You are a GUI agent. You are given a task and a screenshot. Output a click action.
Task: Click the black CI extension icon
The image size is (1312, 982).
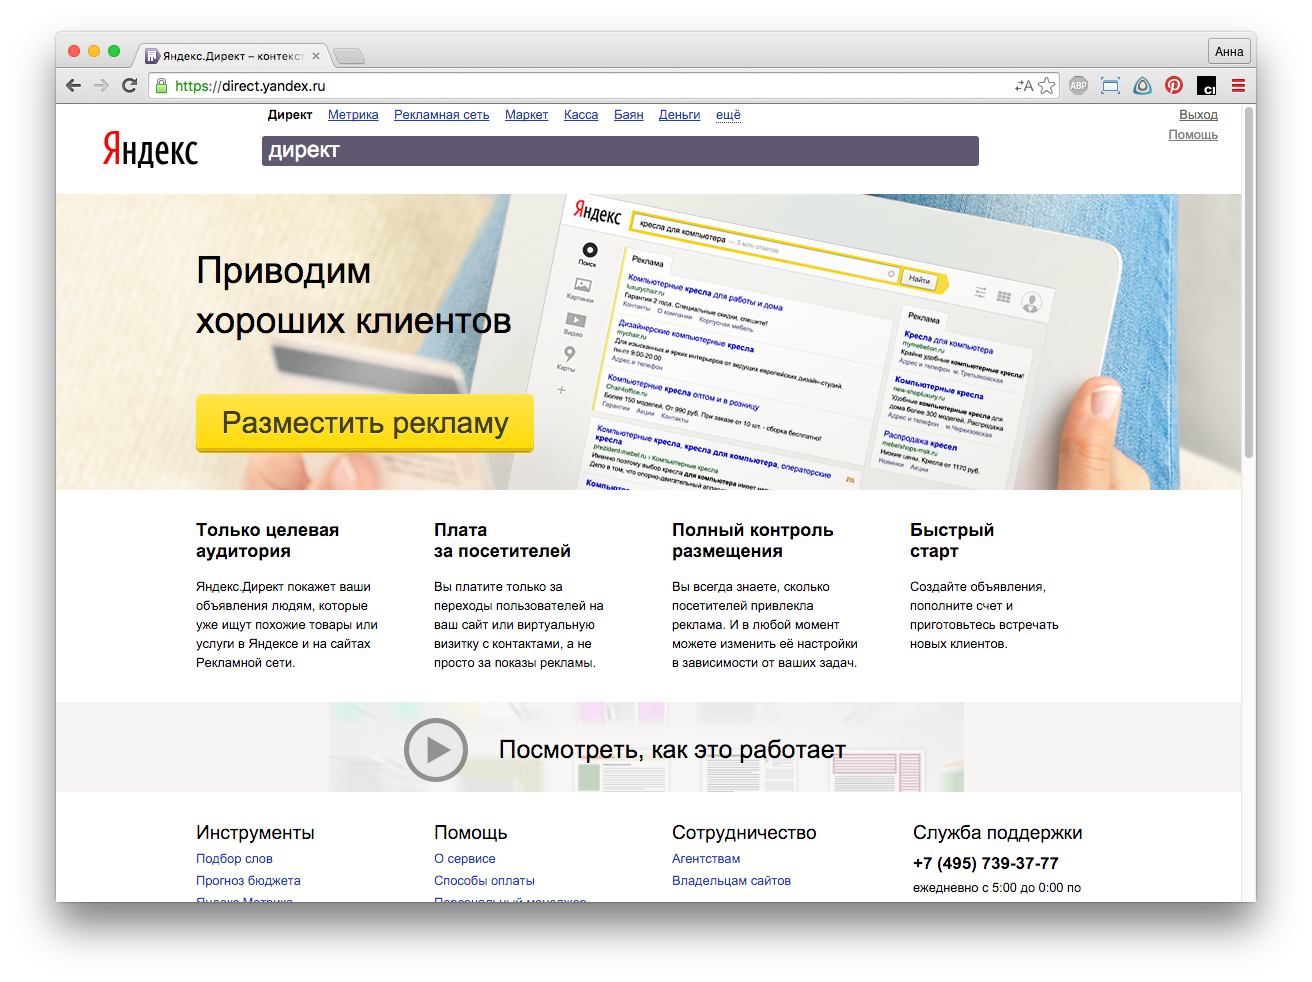coord(1206,86)
